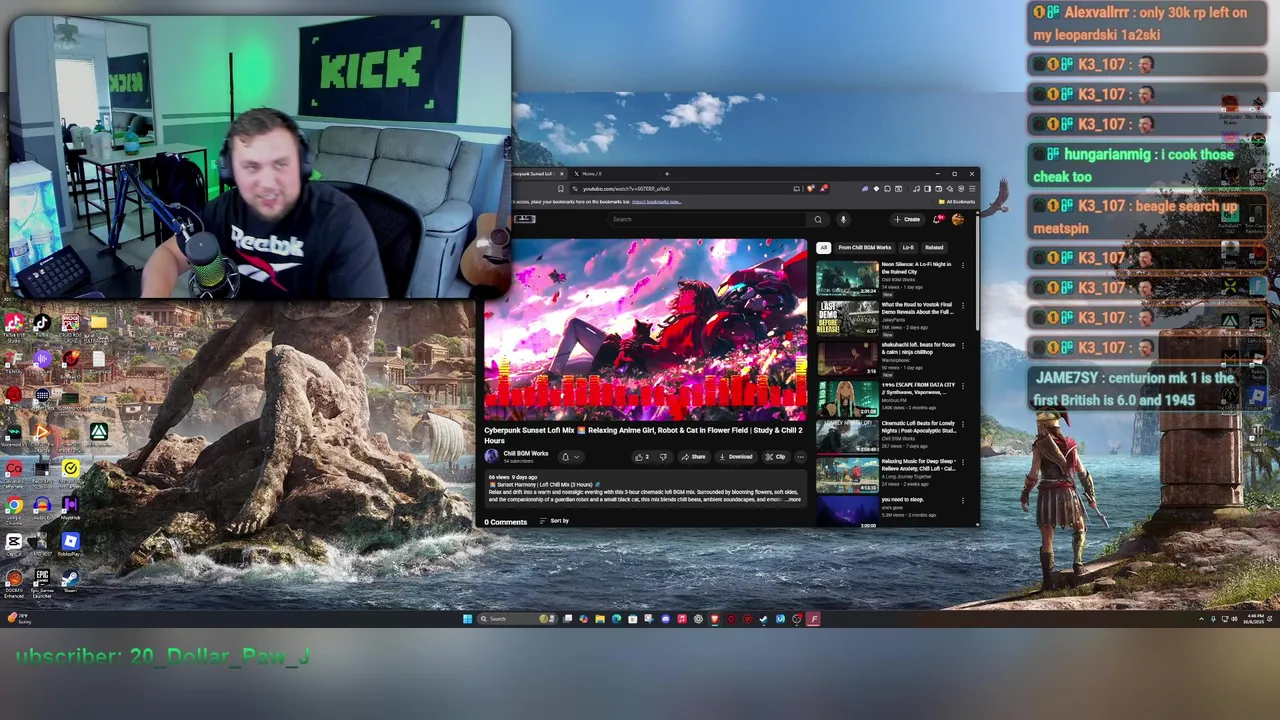Image resolution: width=1280 pixels, height=720 pixels.
Task: Open options menu for 1996 Escape From Data City
Action: pos(963,385)
